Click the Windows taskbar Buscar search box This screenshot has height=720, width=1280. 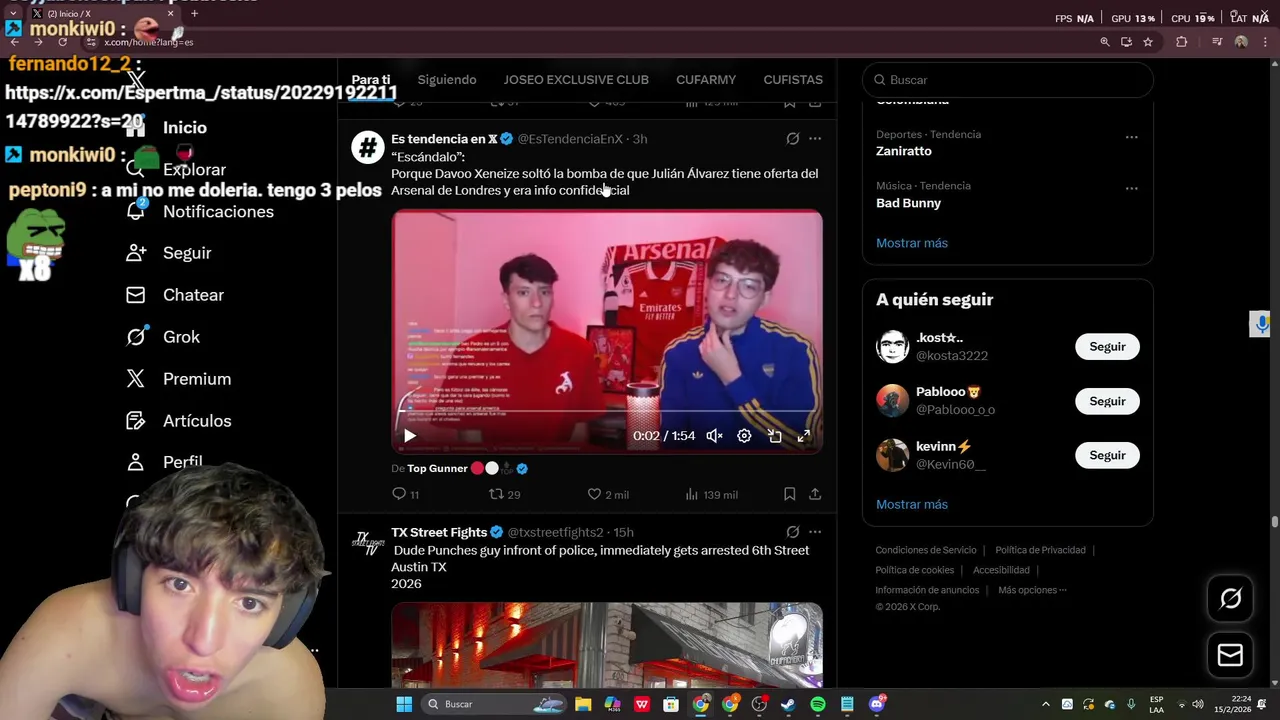coord(496,704)
